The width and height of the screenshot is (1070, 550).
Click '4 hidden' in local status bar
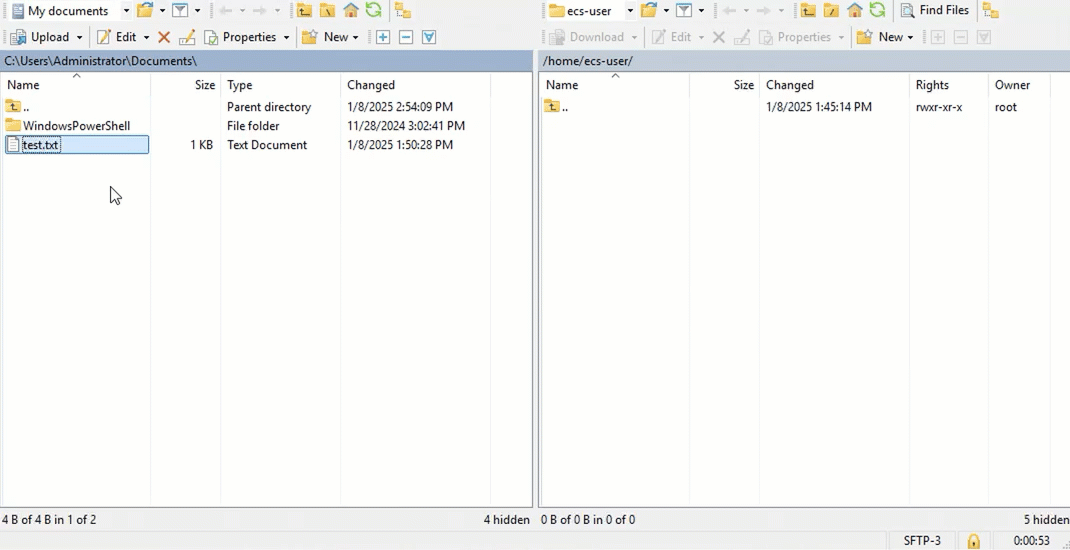[506, 520]
